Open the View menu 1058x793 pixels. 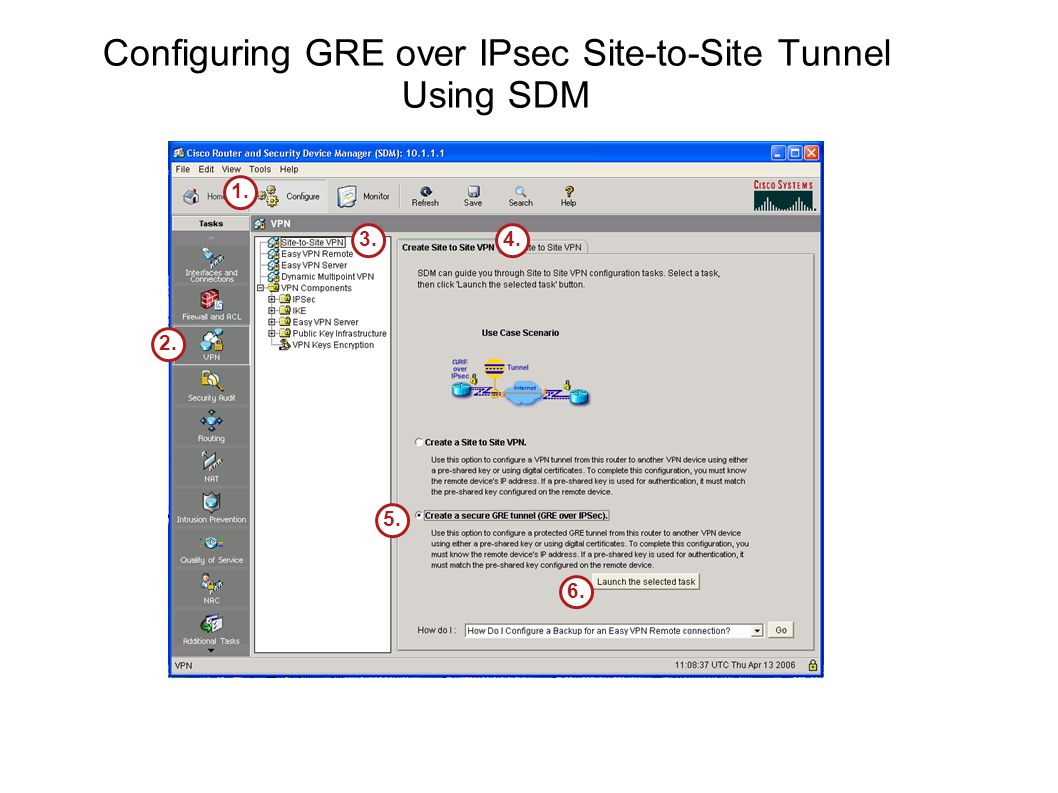231,169
